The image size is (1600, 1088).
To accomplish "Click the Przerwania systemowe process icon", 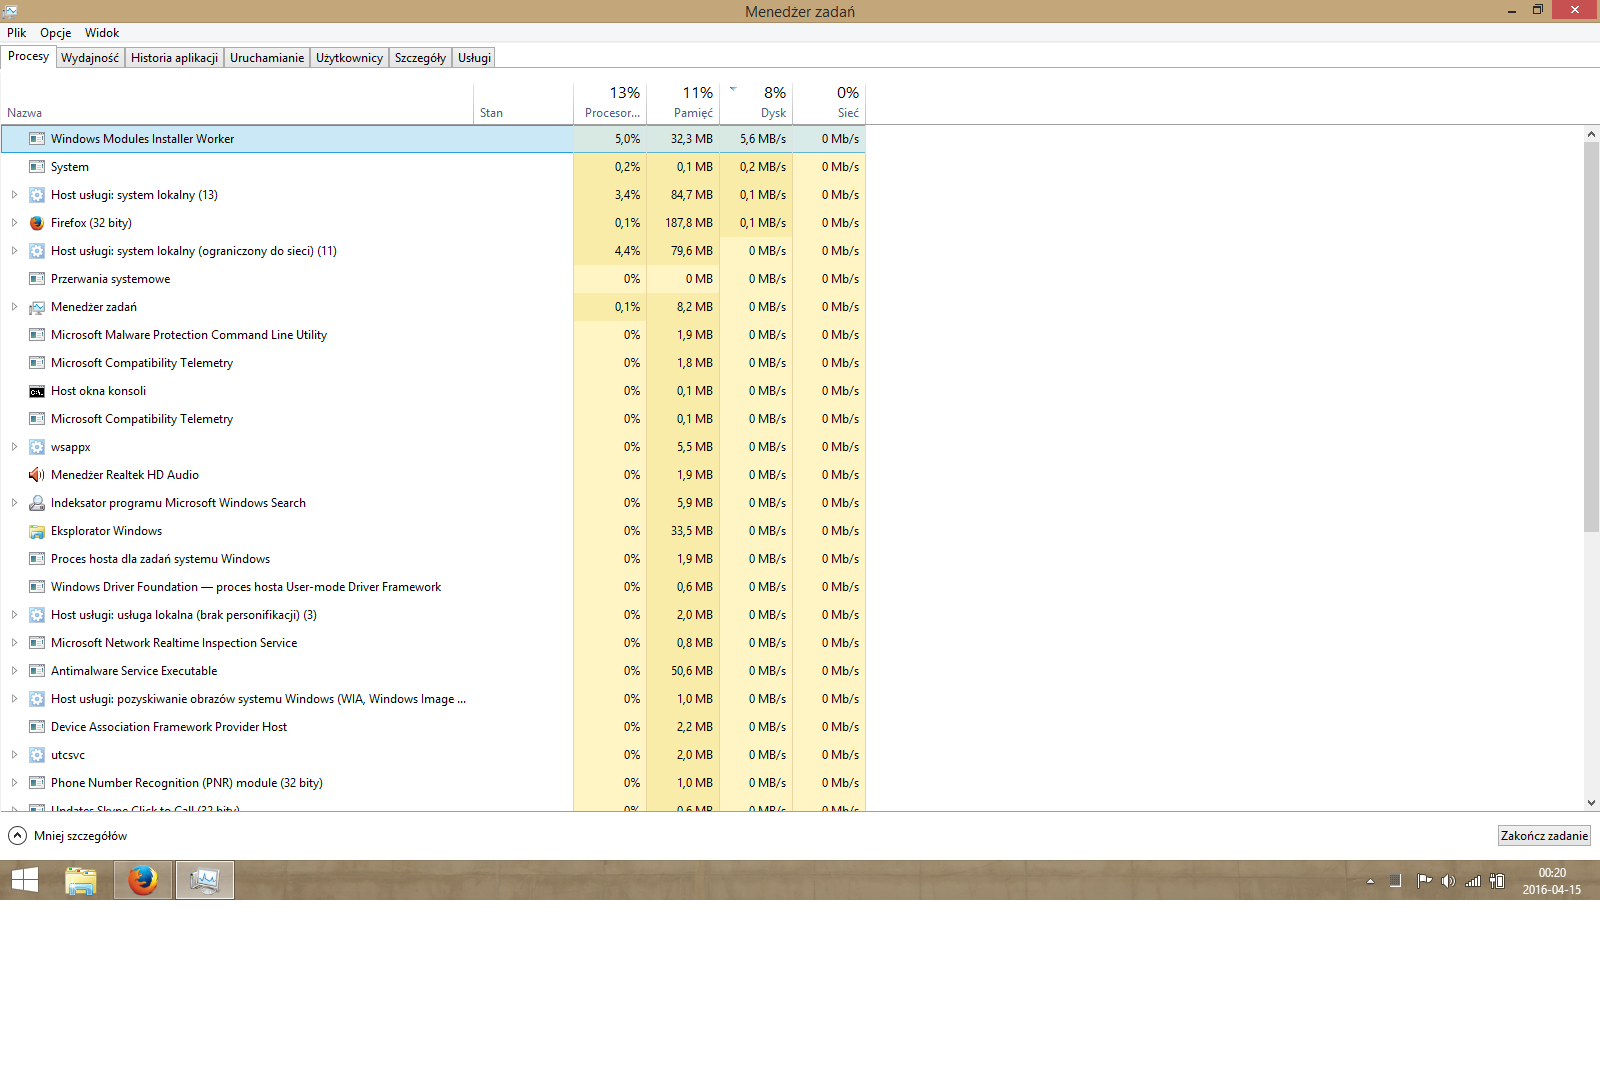I will [37, 279].
